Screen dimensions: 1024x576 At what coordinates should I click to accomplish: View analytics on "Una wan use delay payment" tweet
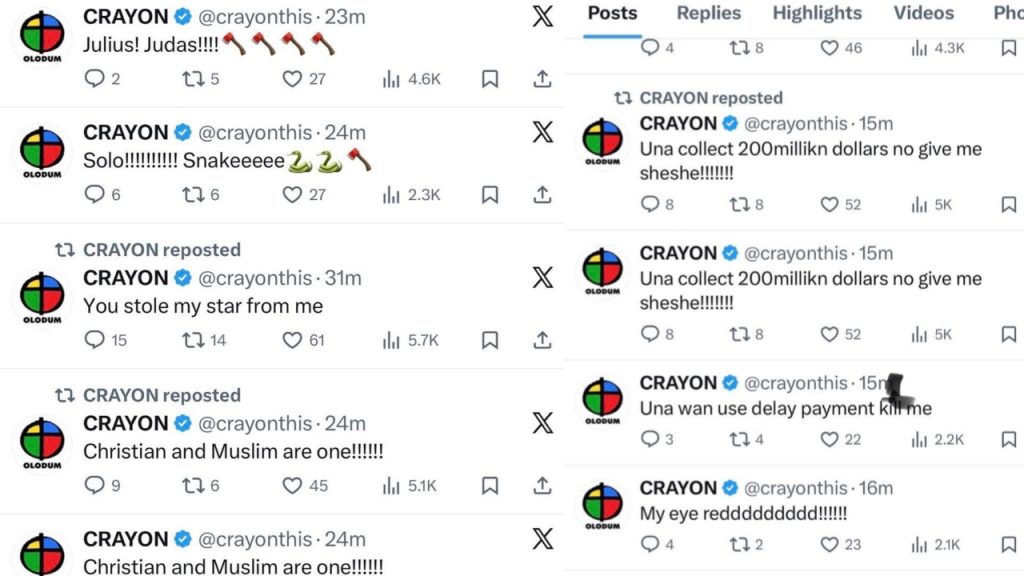tap(920, 439)
